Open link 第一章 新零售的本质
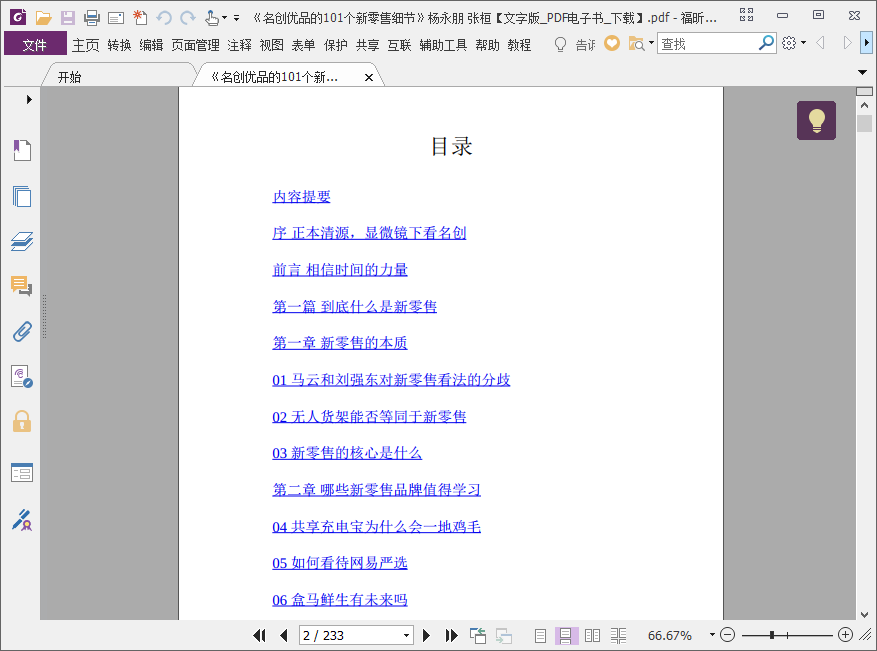The image size is (877, 651). [340, 343]
